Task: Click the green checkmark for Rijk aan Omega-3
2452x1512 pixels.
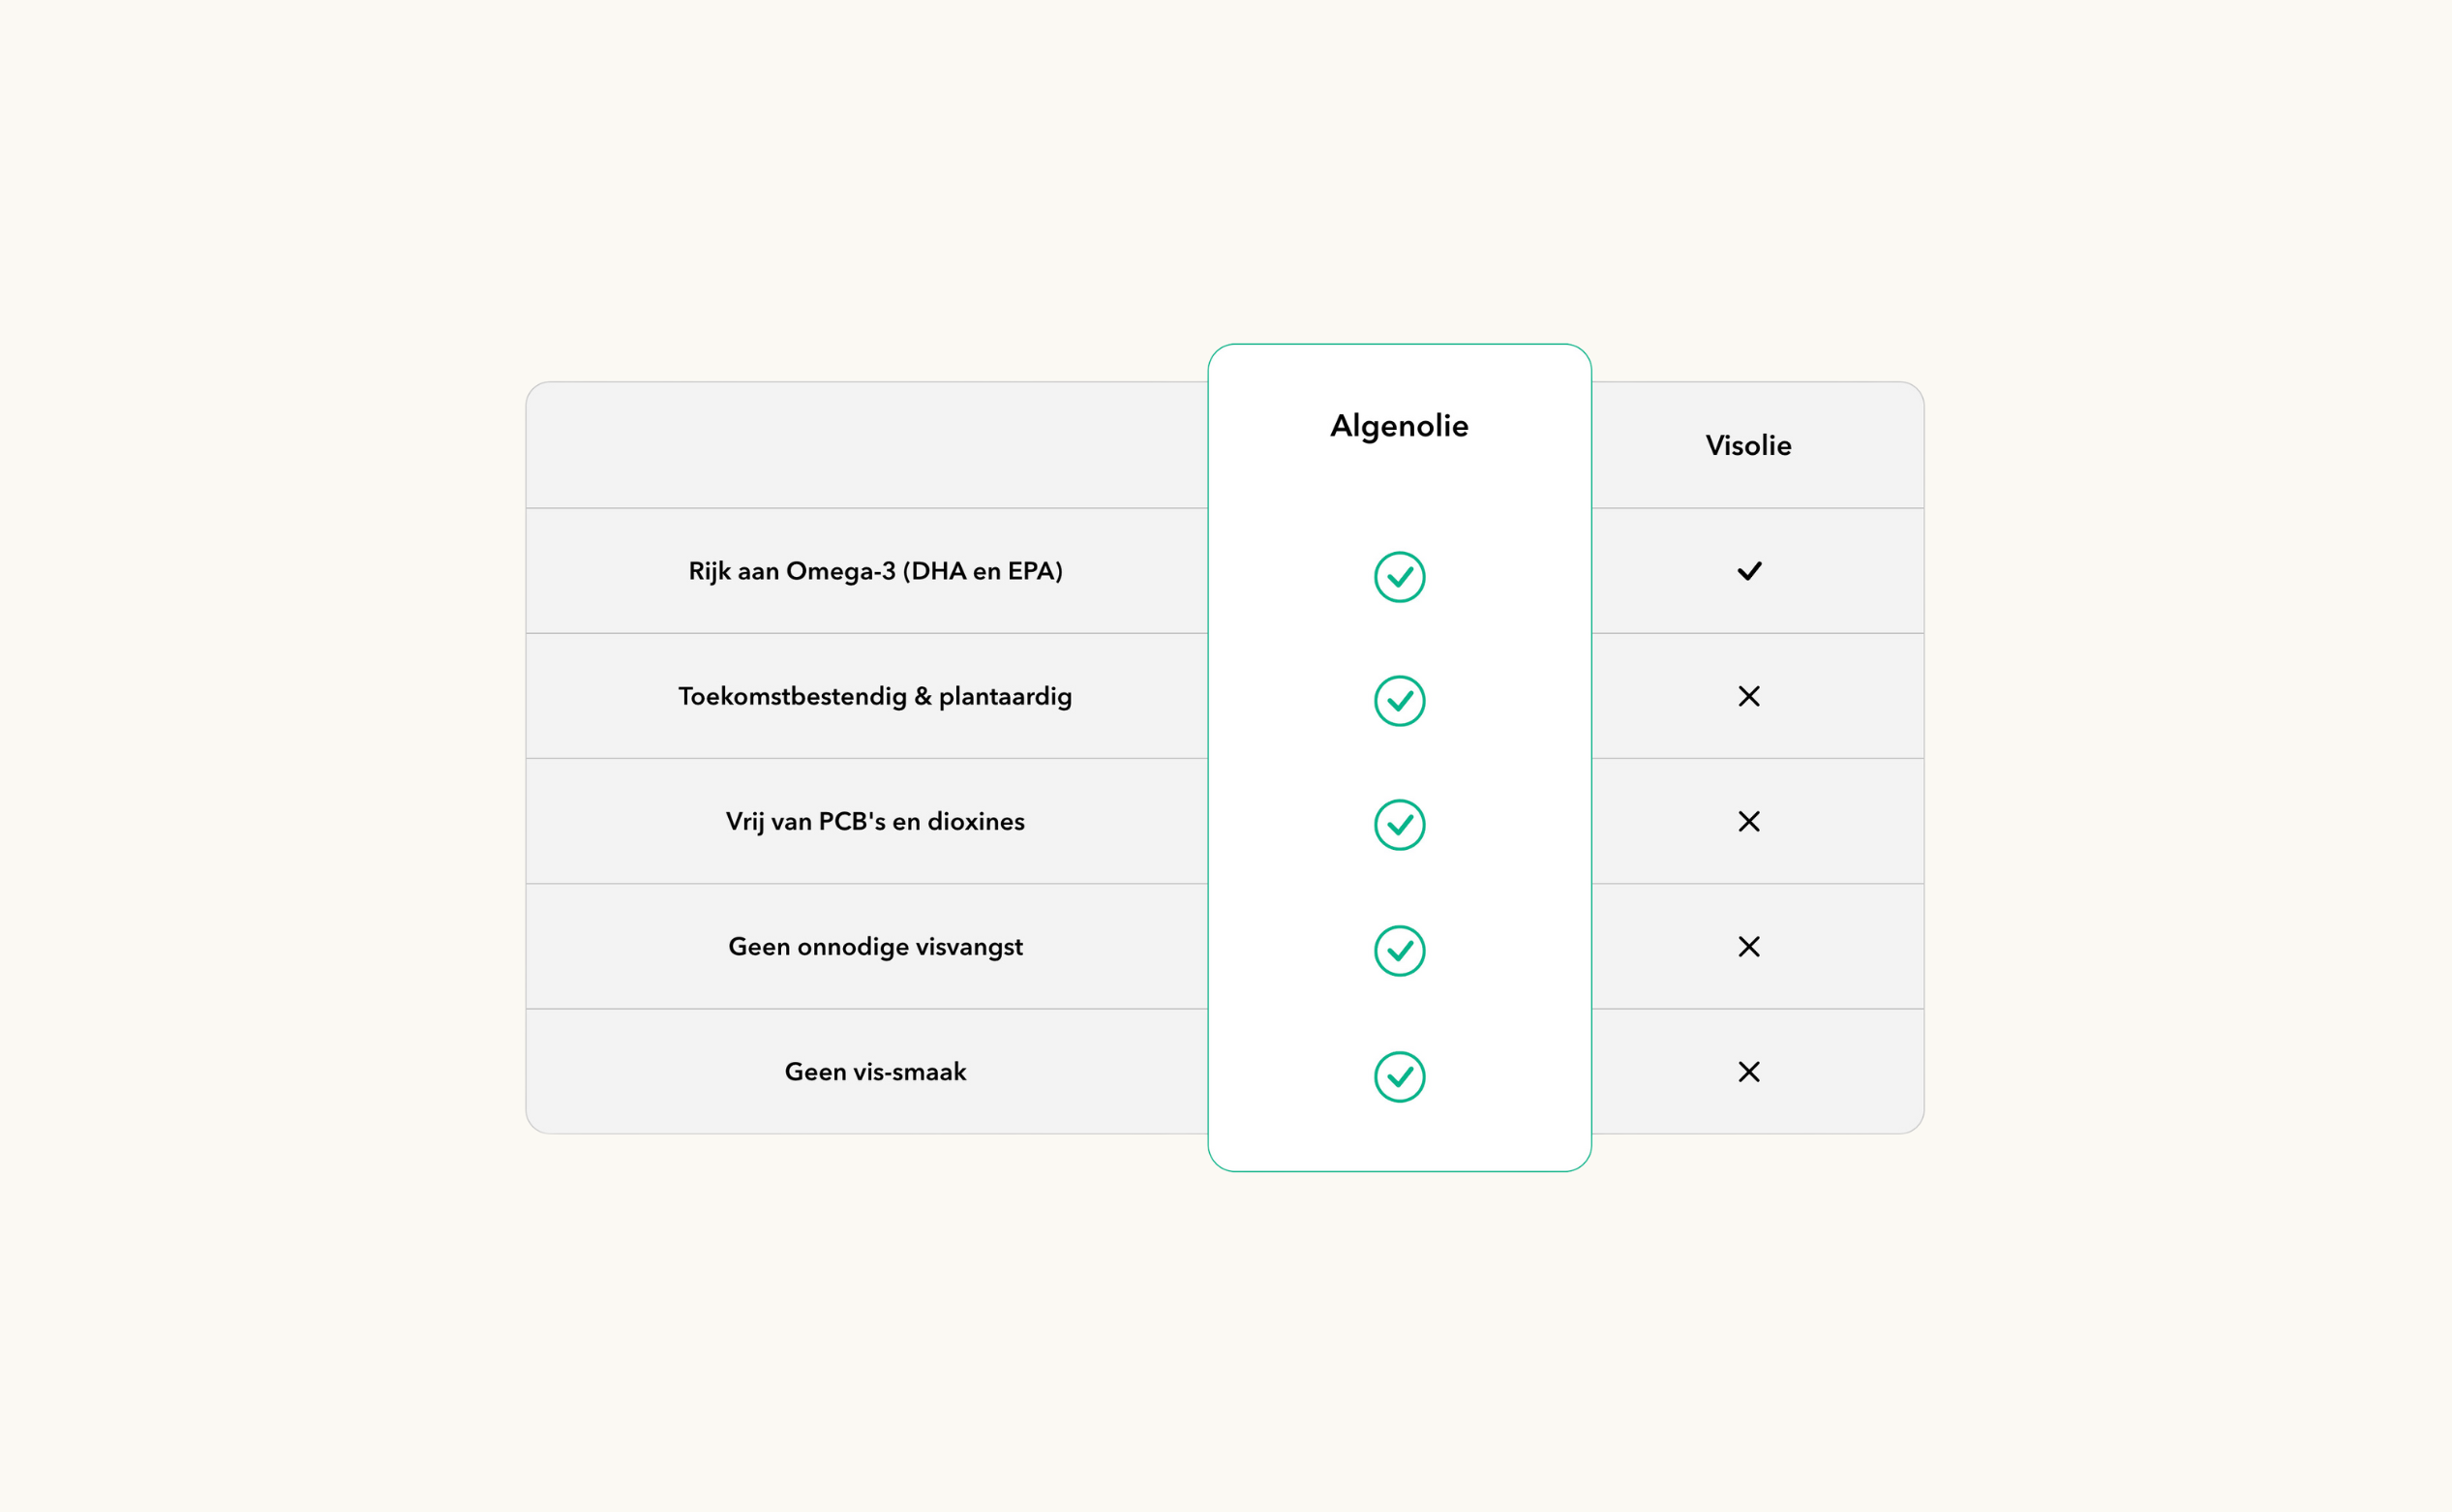Action: (x=1399, y=577)
